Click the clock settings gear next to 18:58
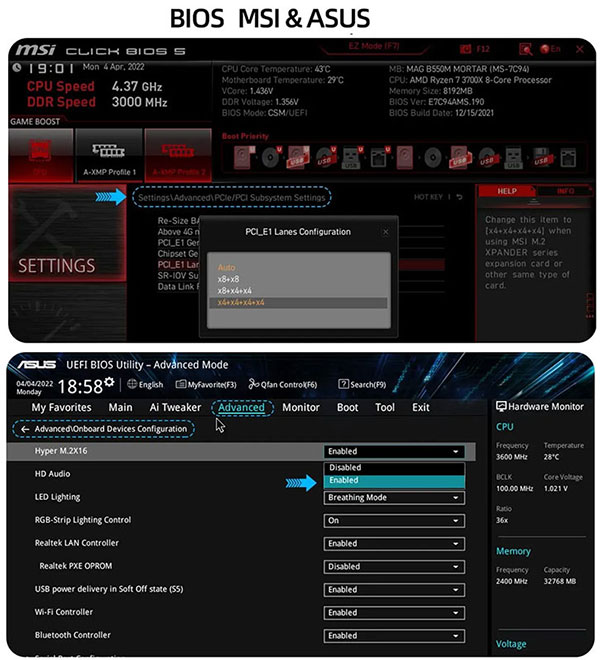Screen dimensions: 600x660 coord(109,382)
